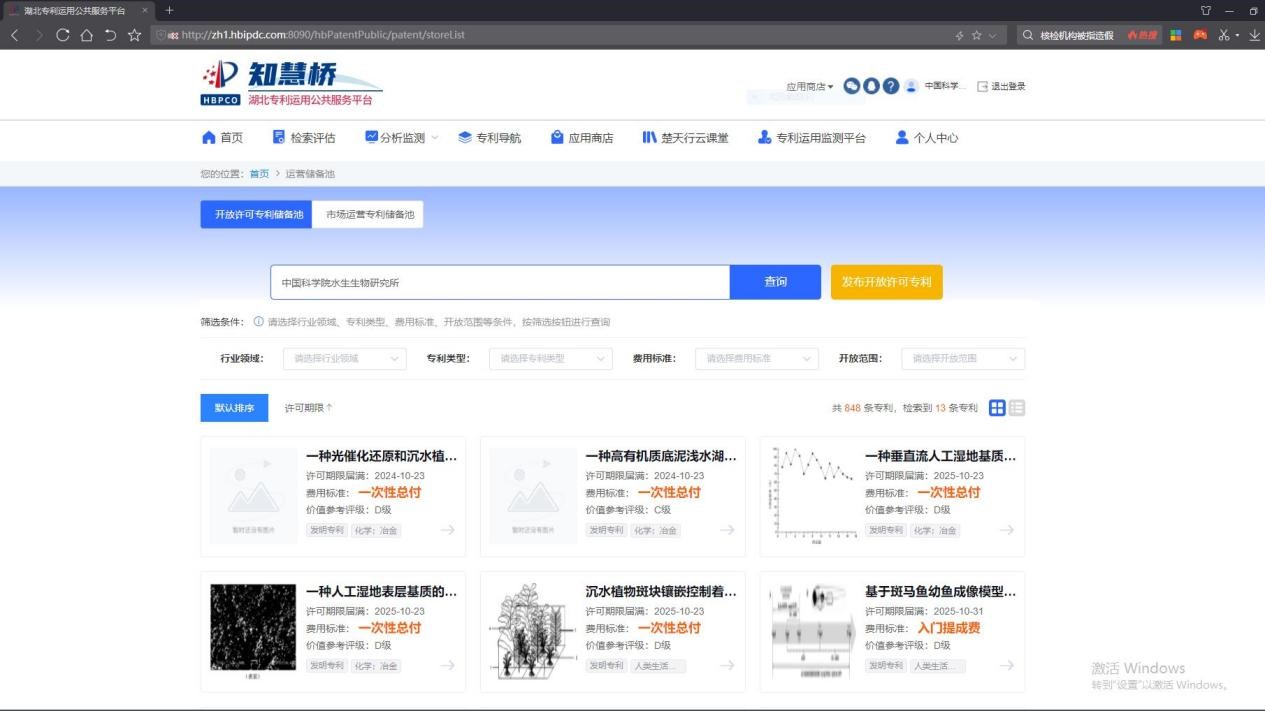Screen dimensions: 1265x711
Task: Click 发布开放许可专利 yellow button
Action: pyautogui.click(x=886, y=282)
